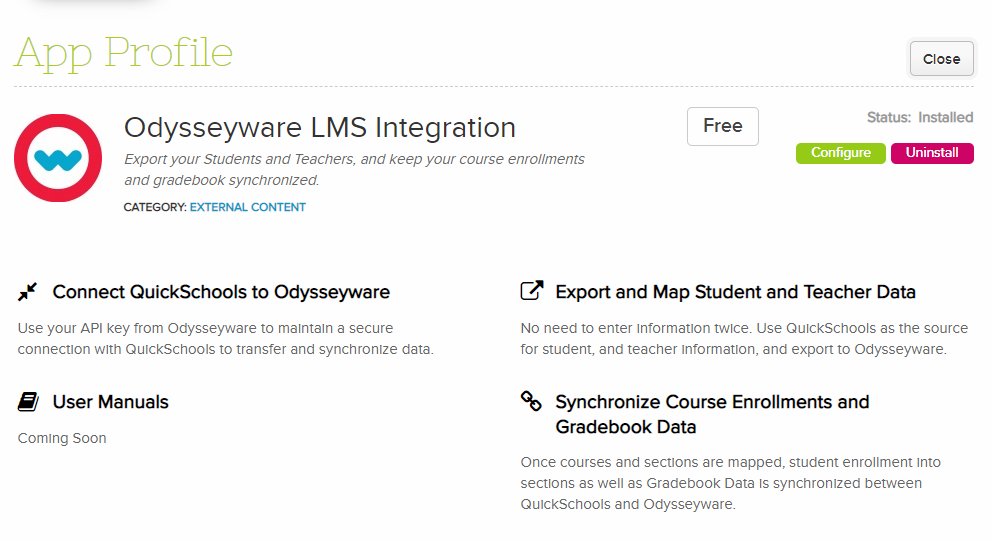Click the API key description paragraph
Image resolution: width=992 pixels, height=541 pixels.
point(226,339)
